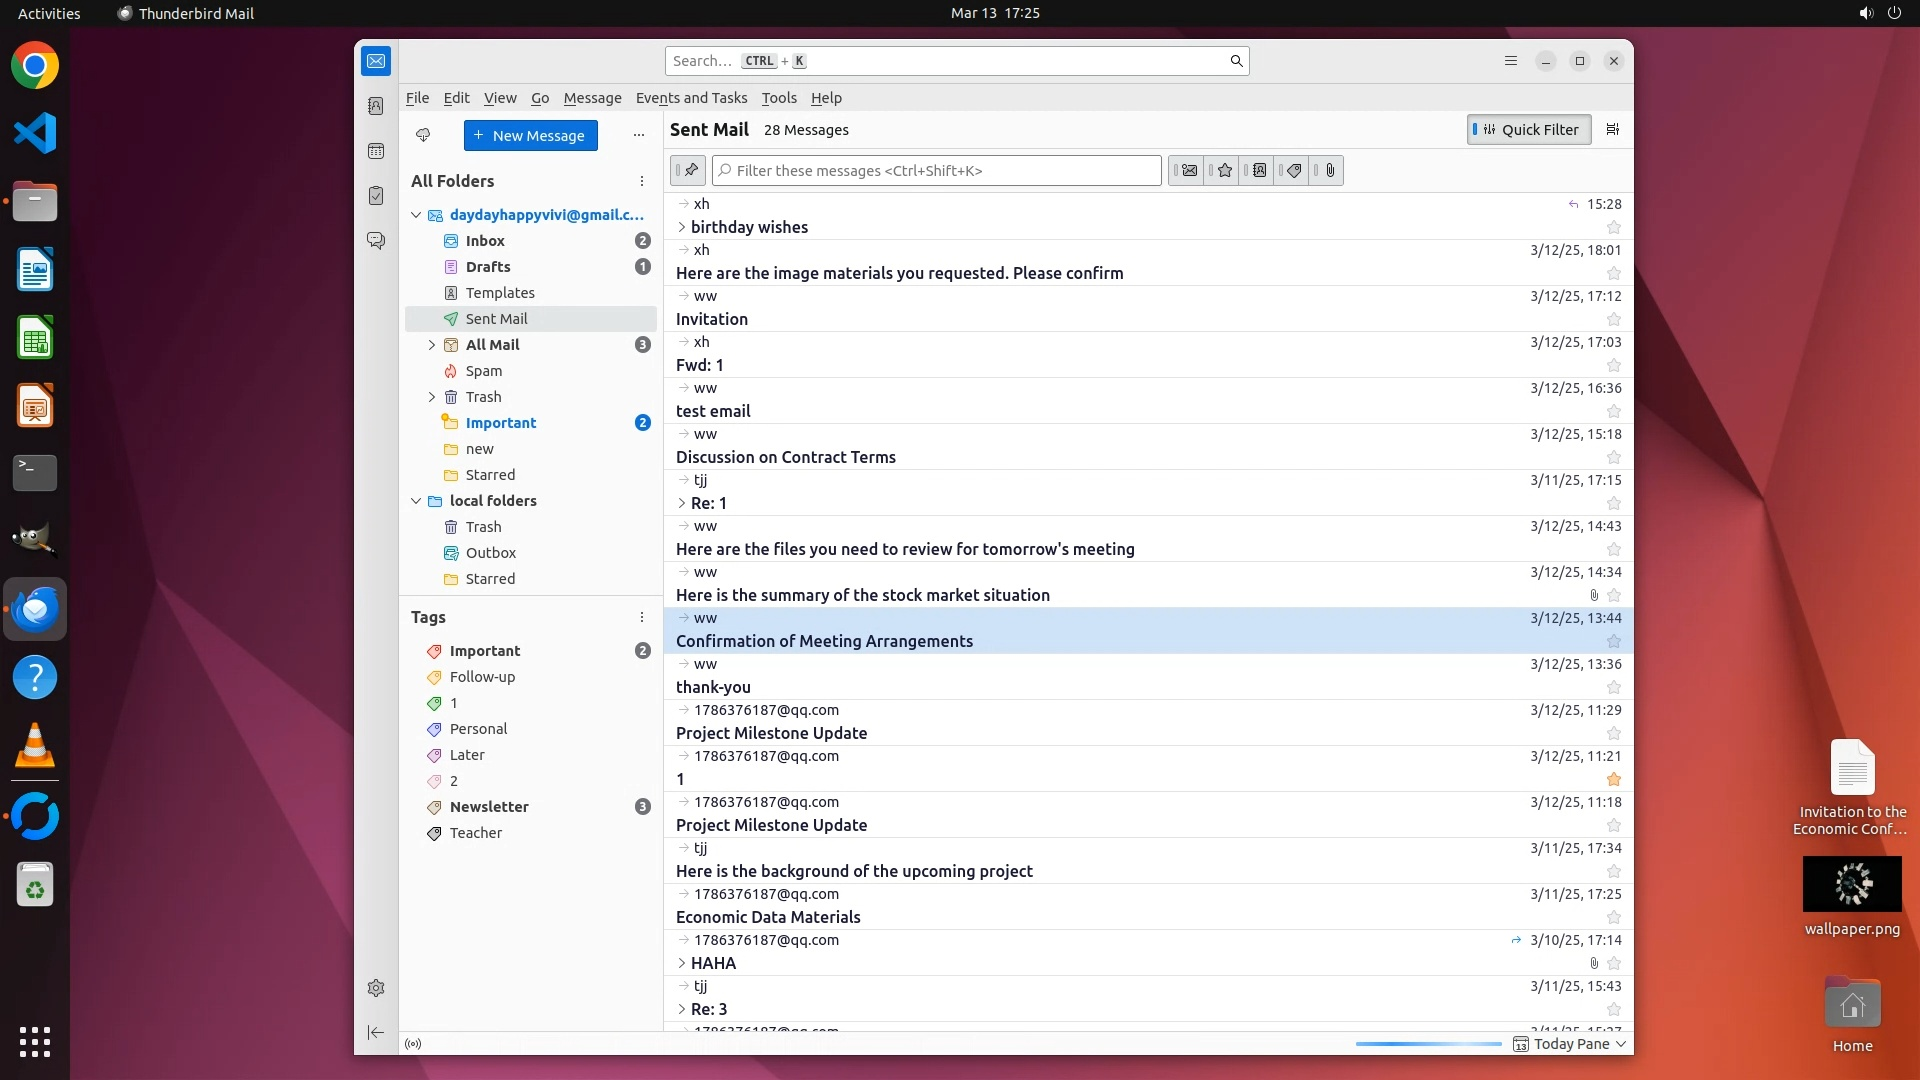Star the 'Invitation' message
This screenshot has width=1920, height=1080.
point(1613,320)
